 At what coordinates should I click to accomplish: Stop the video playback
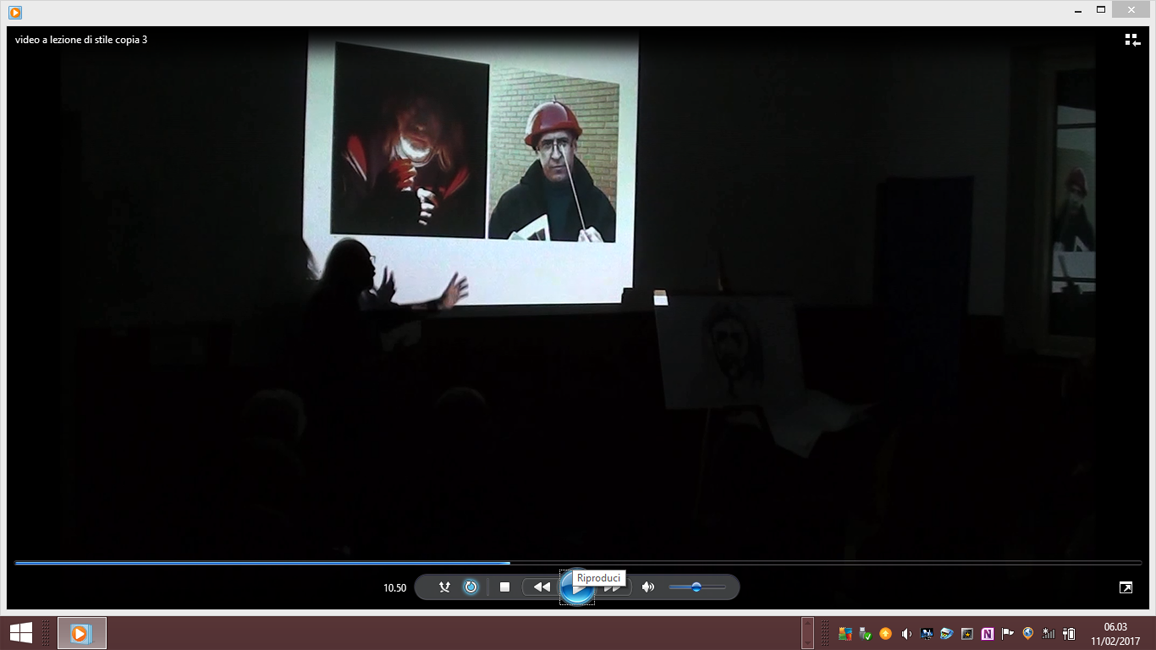pos(504,587)
